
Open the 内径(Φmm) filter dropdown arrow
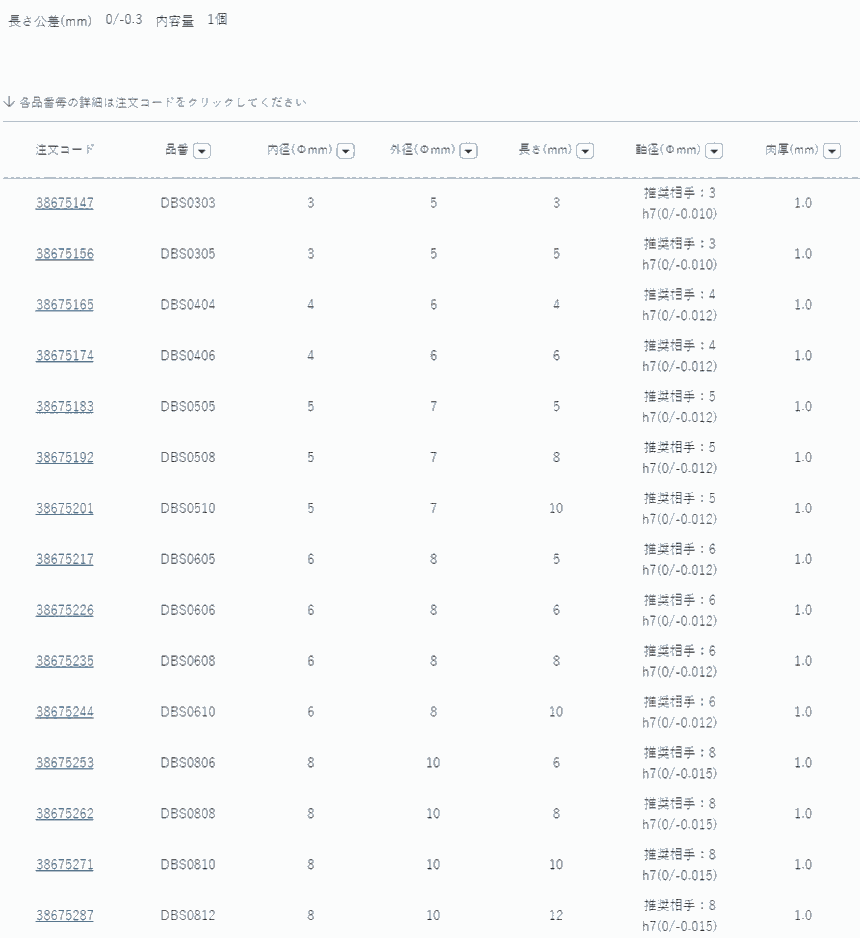coord(346,151)
